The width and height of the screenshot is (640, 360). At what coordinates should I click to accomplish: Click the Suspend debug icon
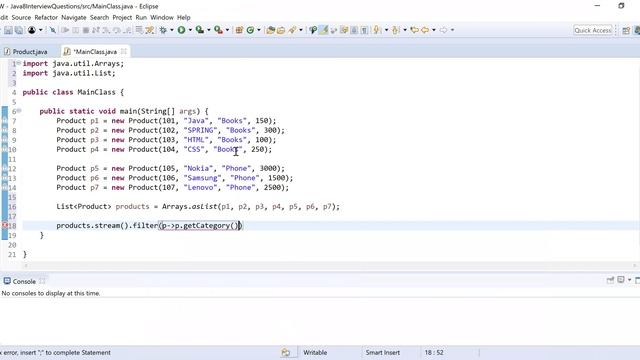click(x=76, y=30)
